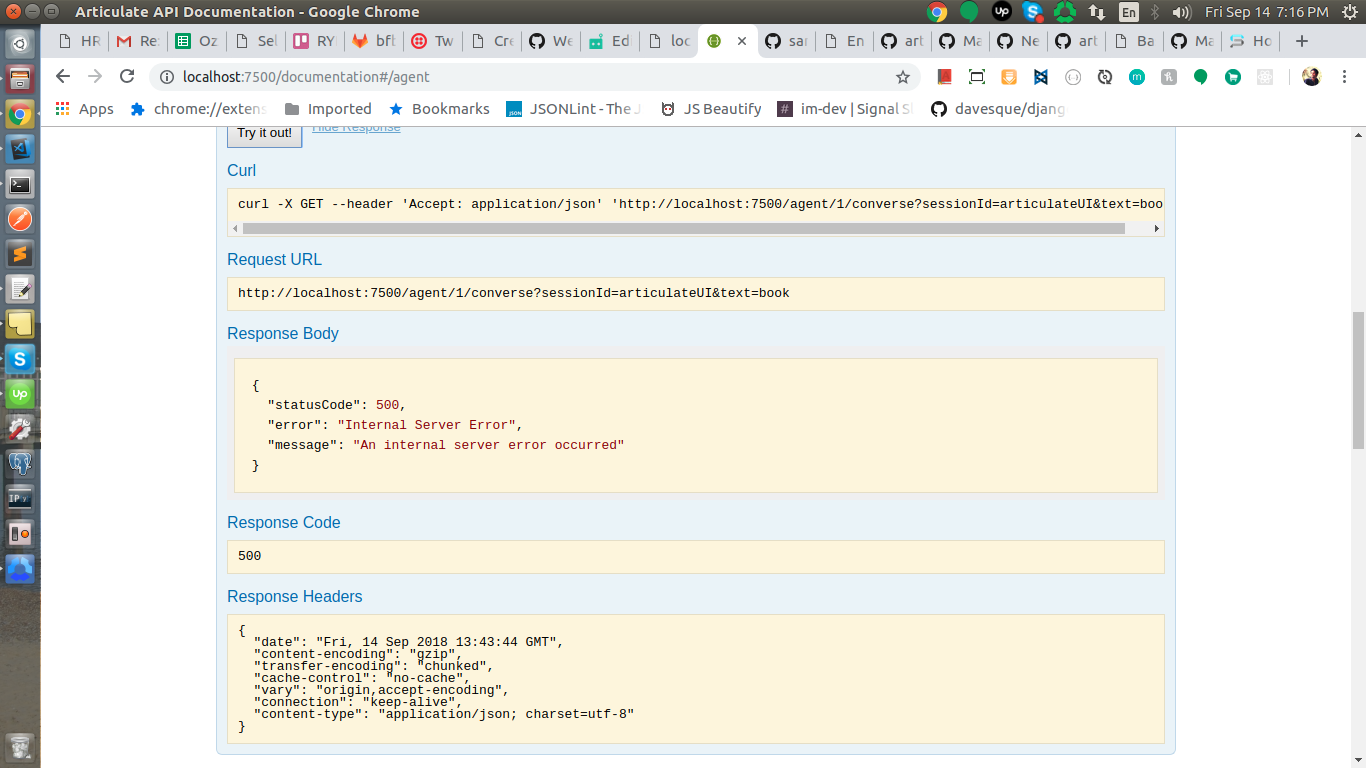Open the React developer tools extension icon
Screen dimensions: 1366x768
[1265, 77]
